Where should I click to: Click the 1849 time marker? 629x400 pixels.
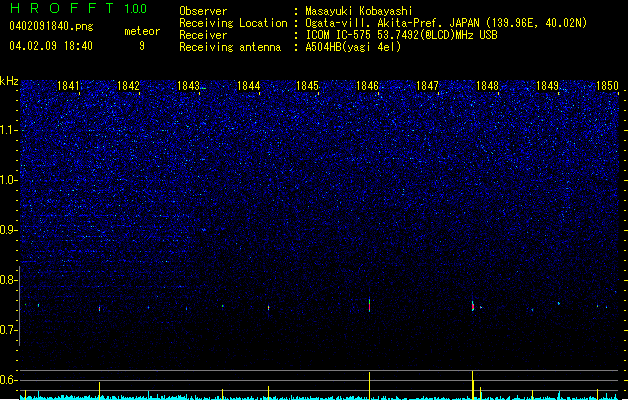(548, 86)
